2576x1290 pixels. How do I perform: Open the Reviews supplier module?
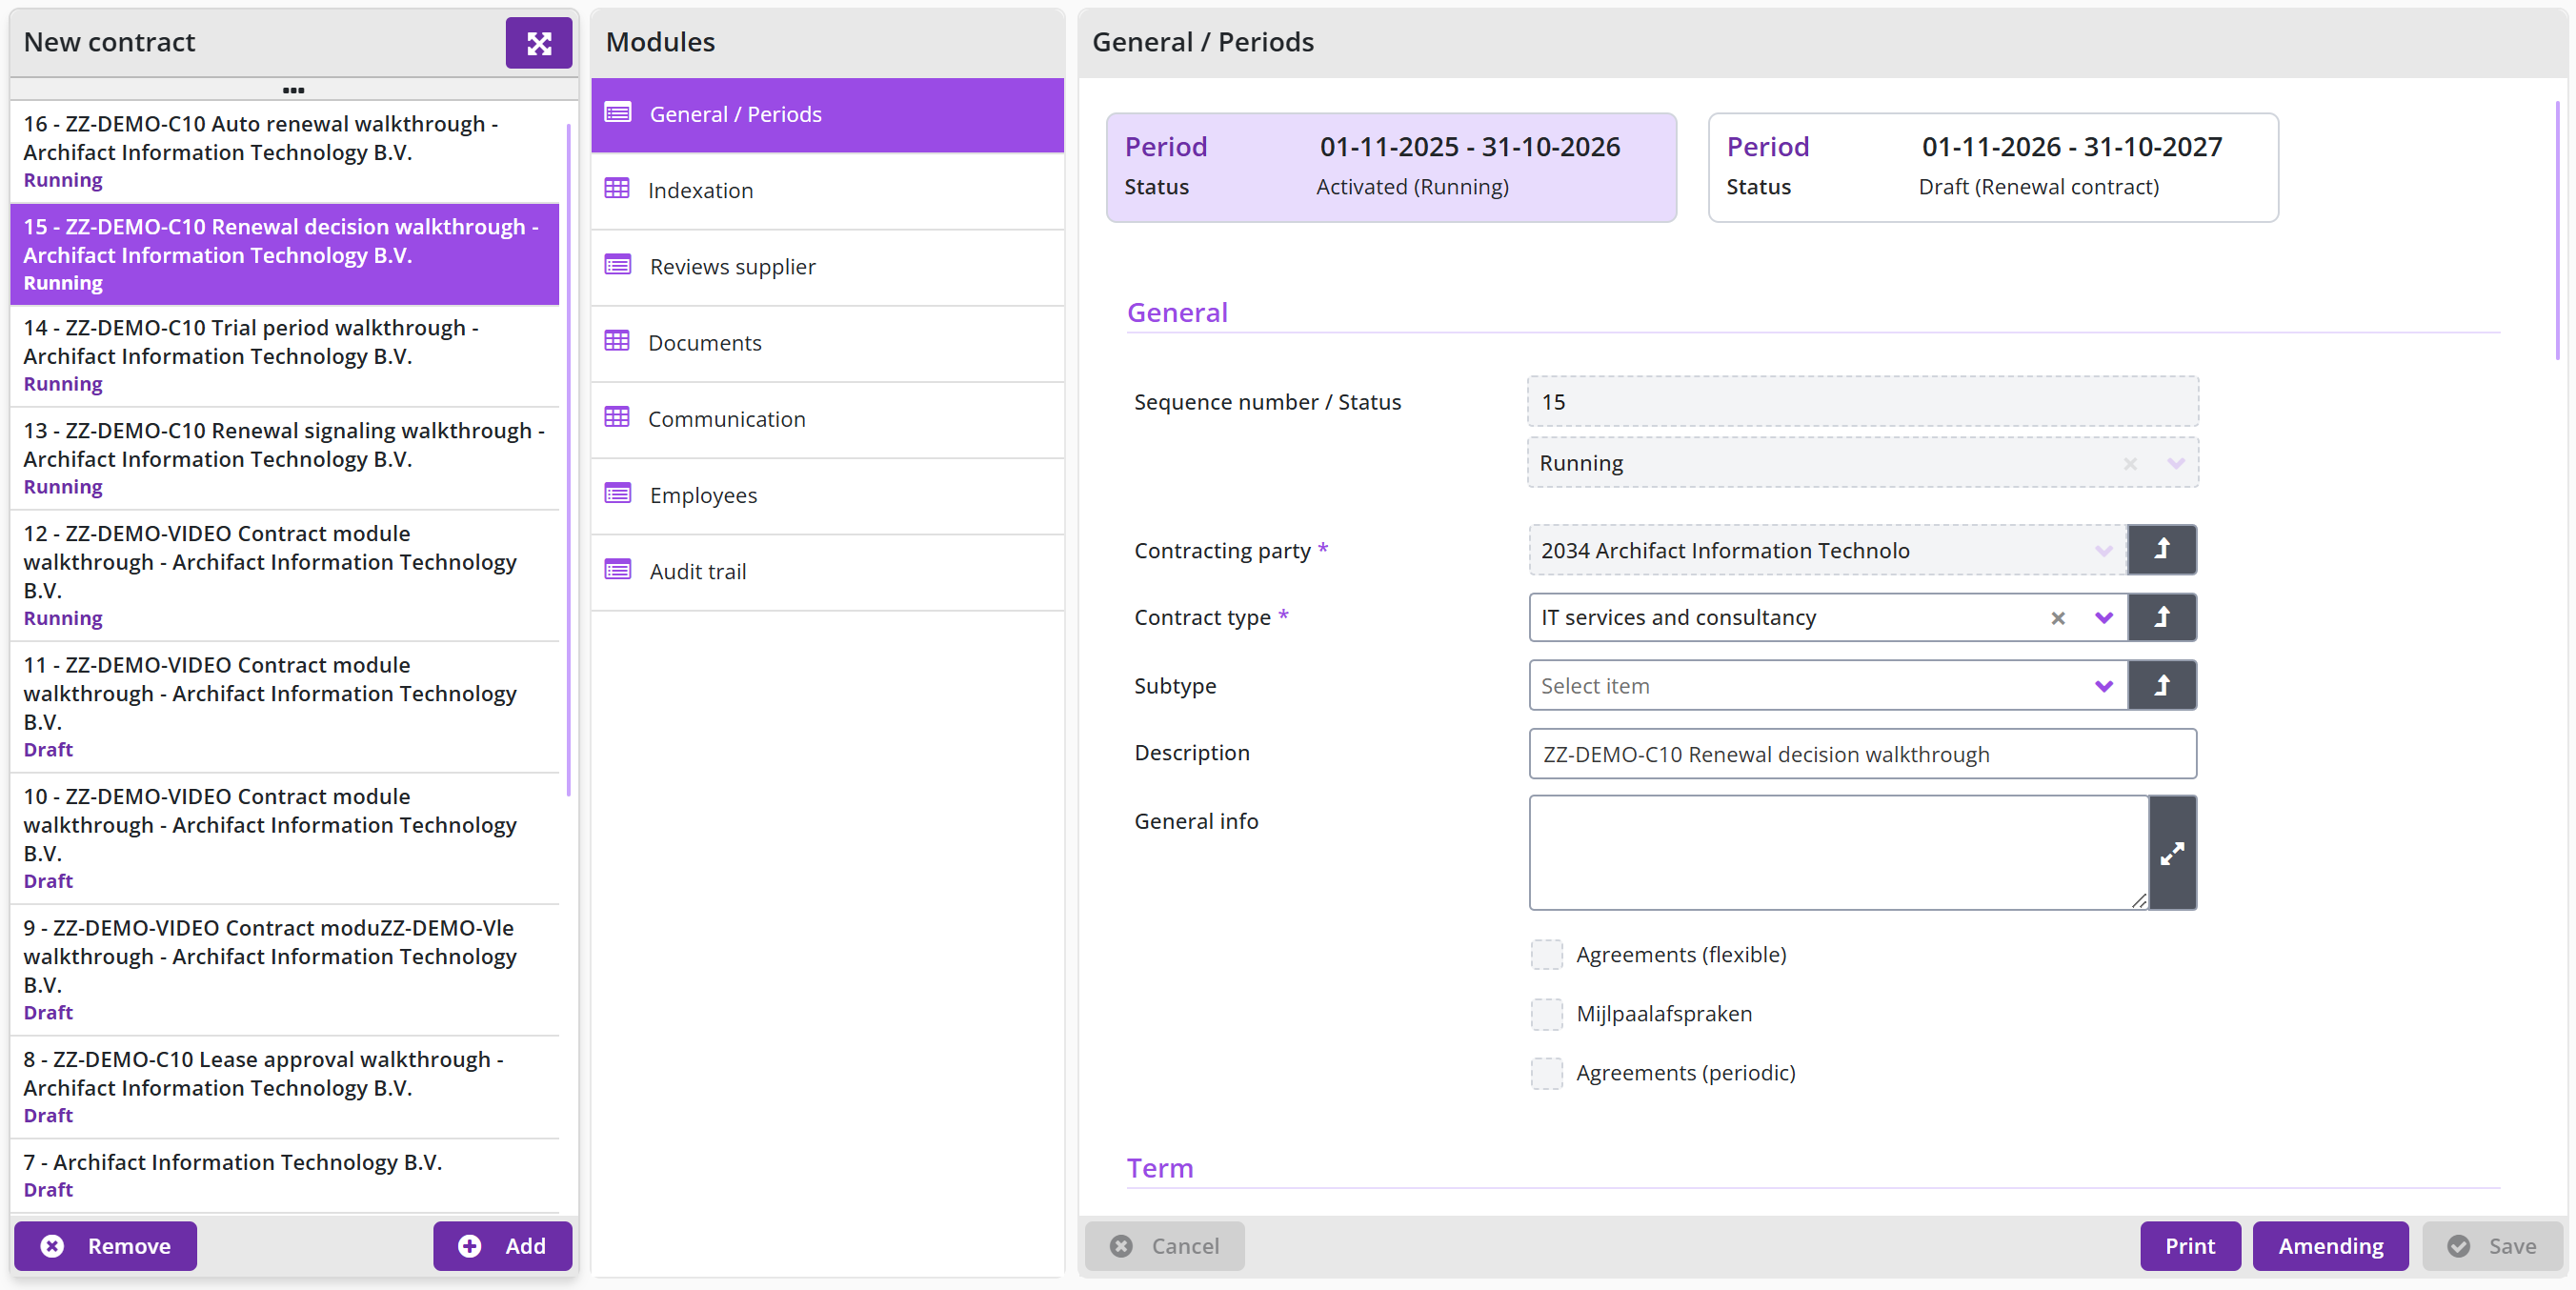pos(827,266)
